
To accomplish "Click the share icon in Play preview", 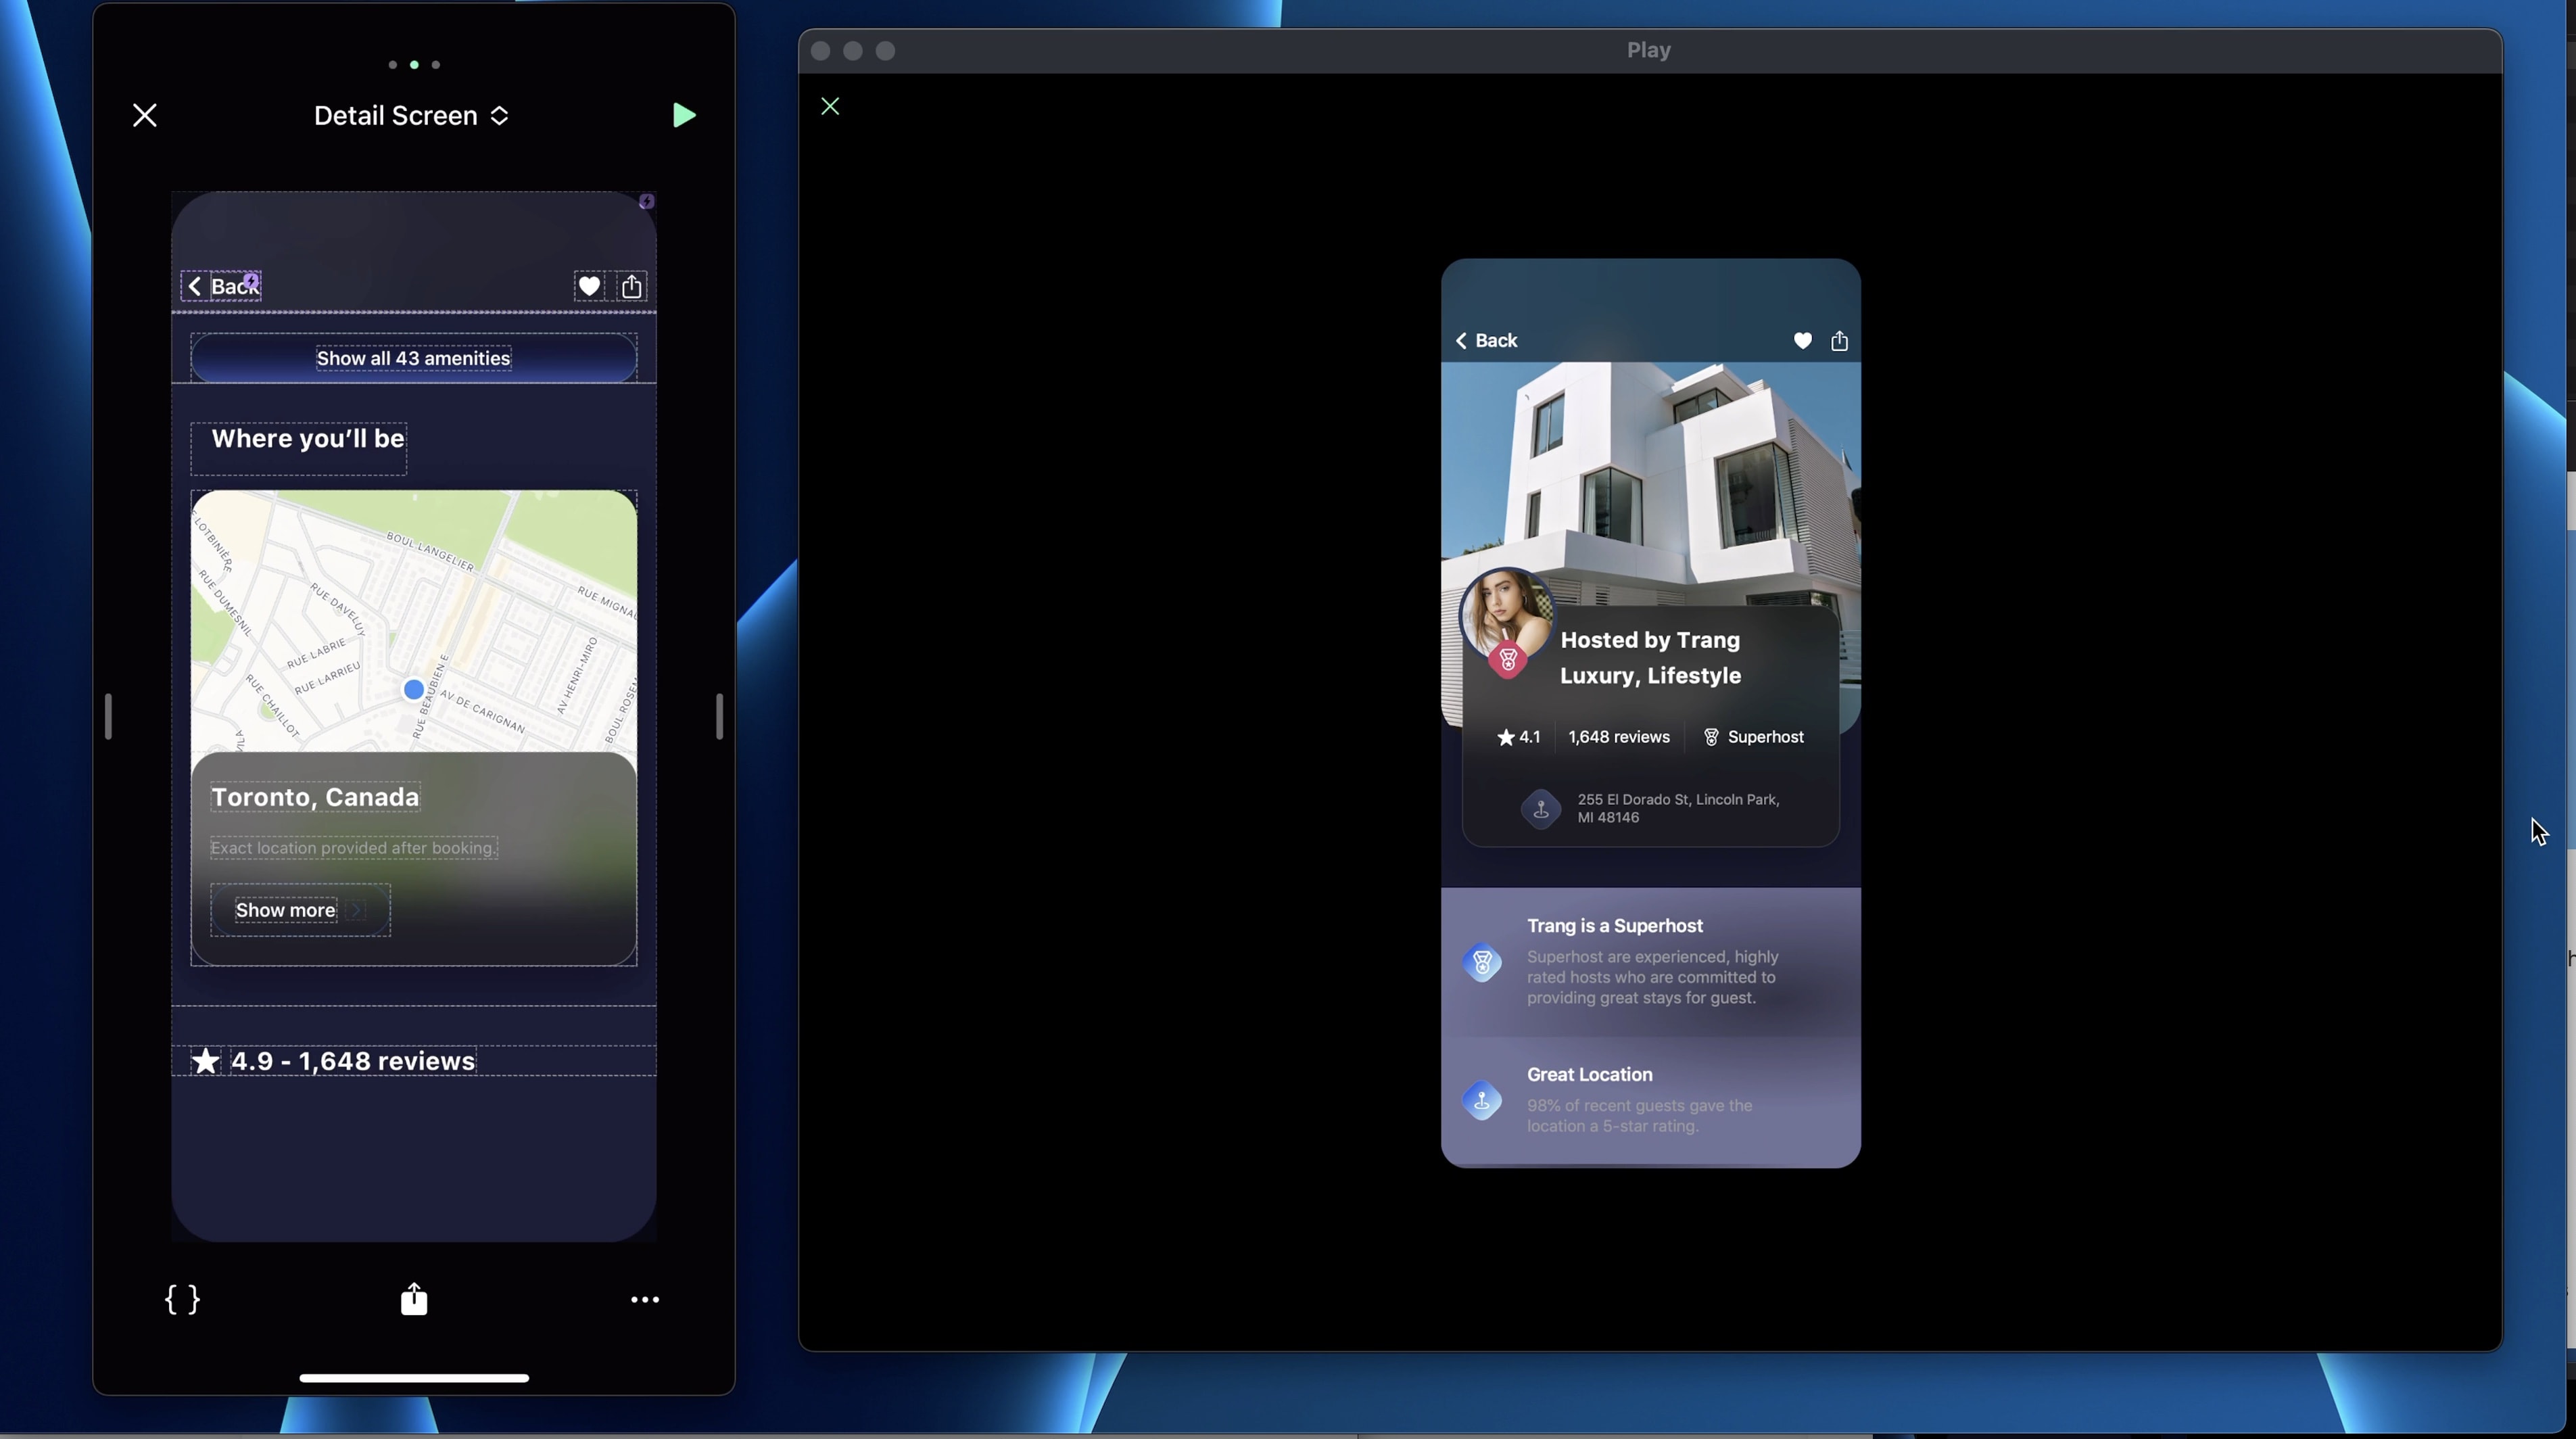I will 1839,341.
